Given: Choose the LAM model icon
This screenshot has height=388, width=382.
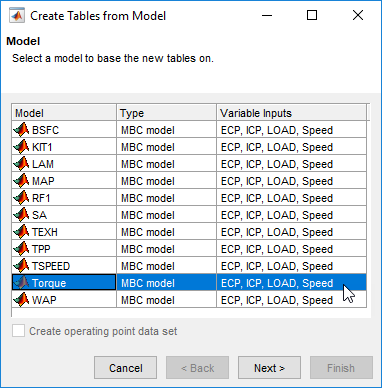Looking at the screenshot, I should click(x=21, y=164).
